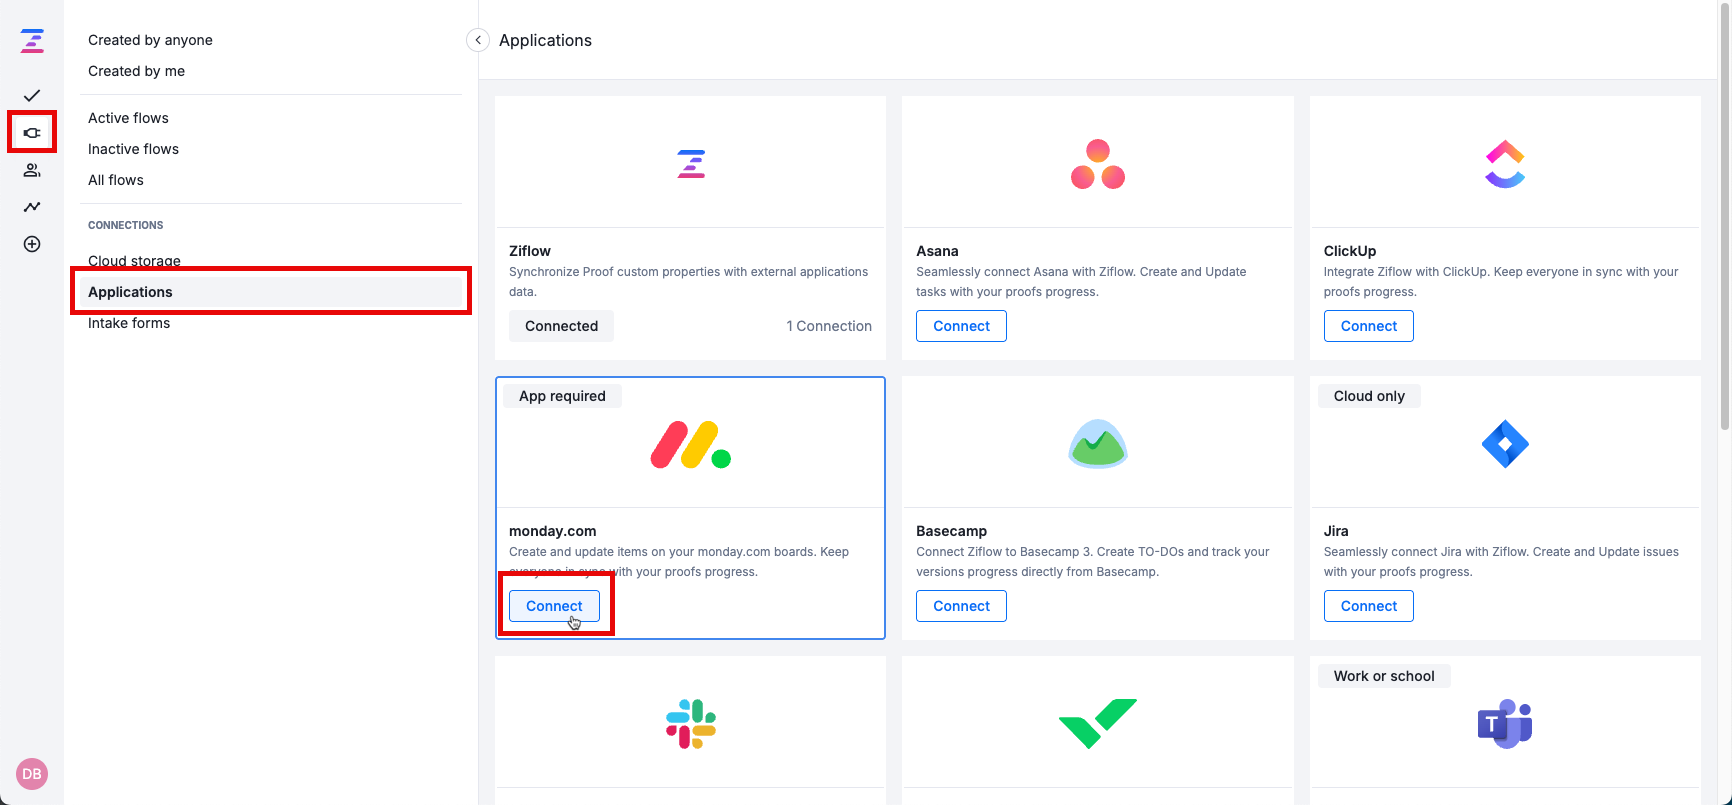Viewport: 1732px width, 805px height.
Task: Open the people contacts icon
Action: tap(32, 170)
